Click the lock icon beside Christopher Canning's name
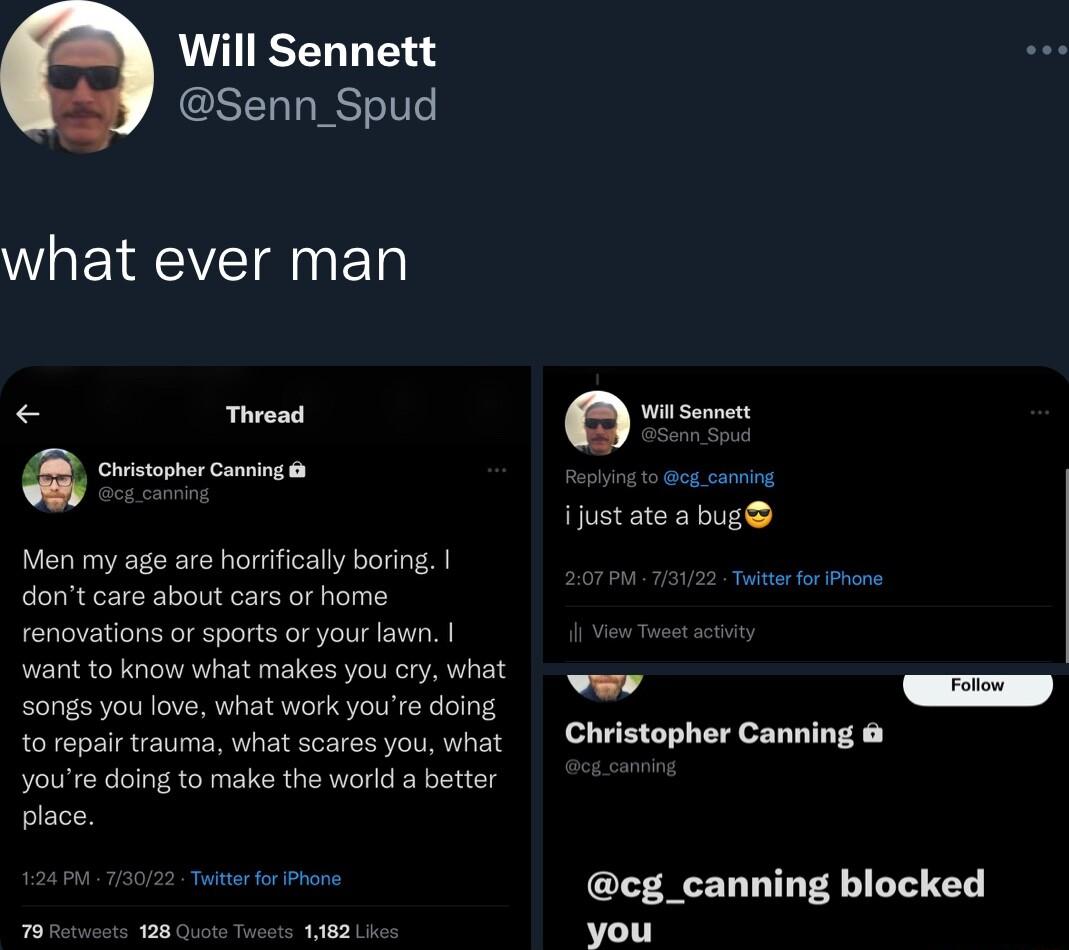This screenshot has height=950, width=1069. (x=297, y=469)
